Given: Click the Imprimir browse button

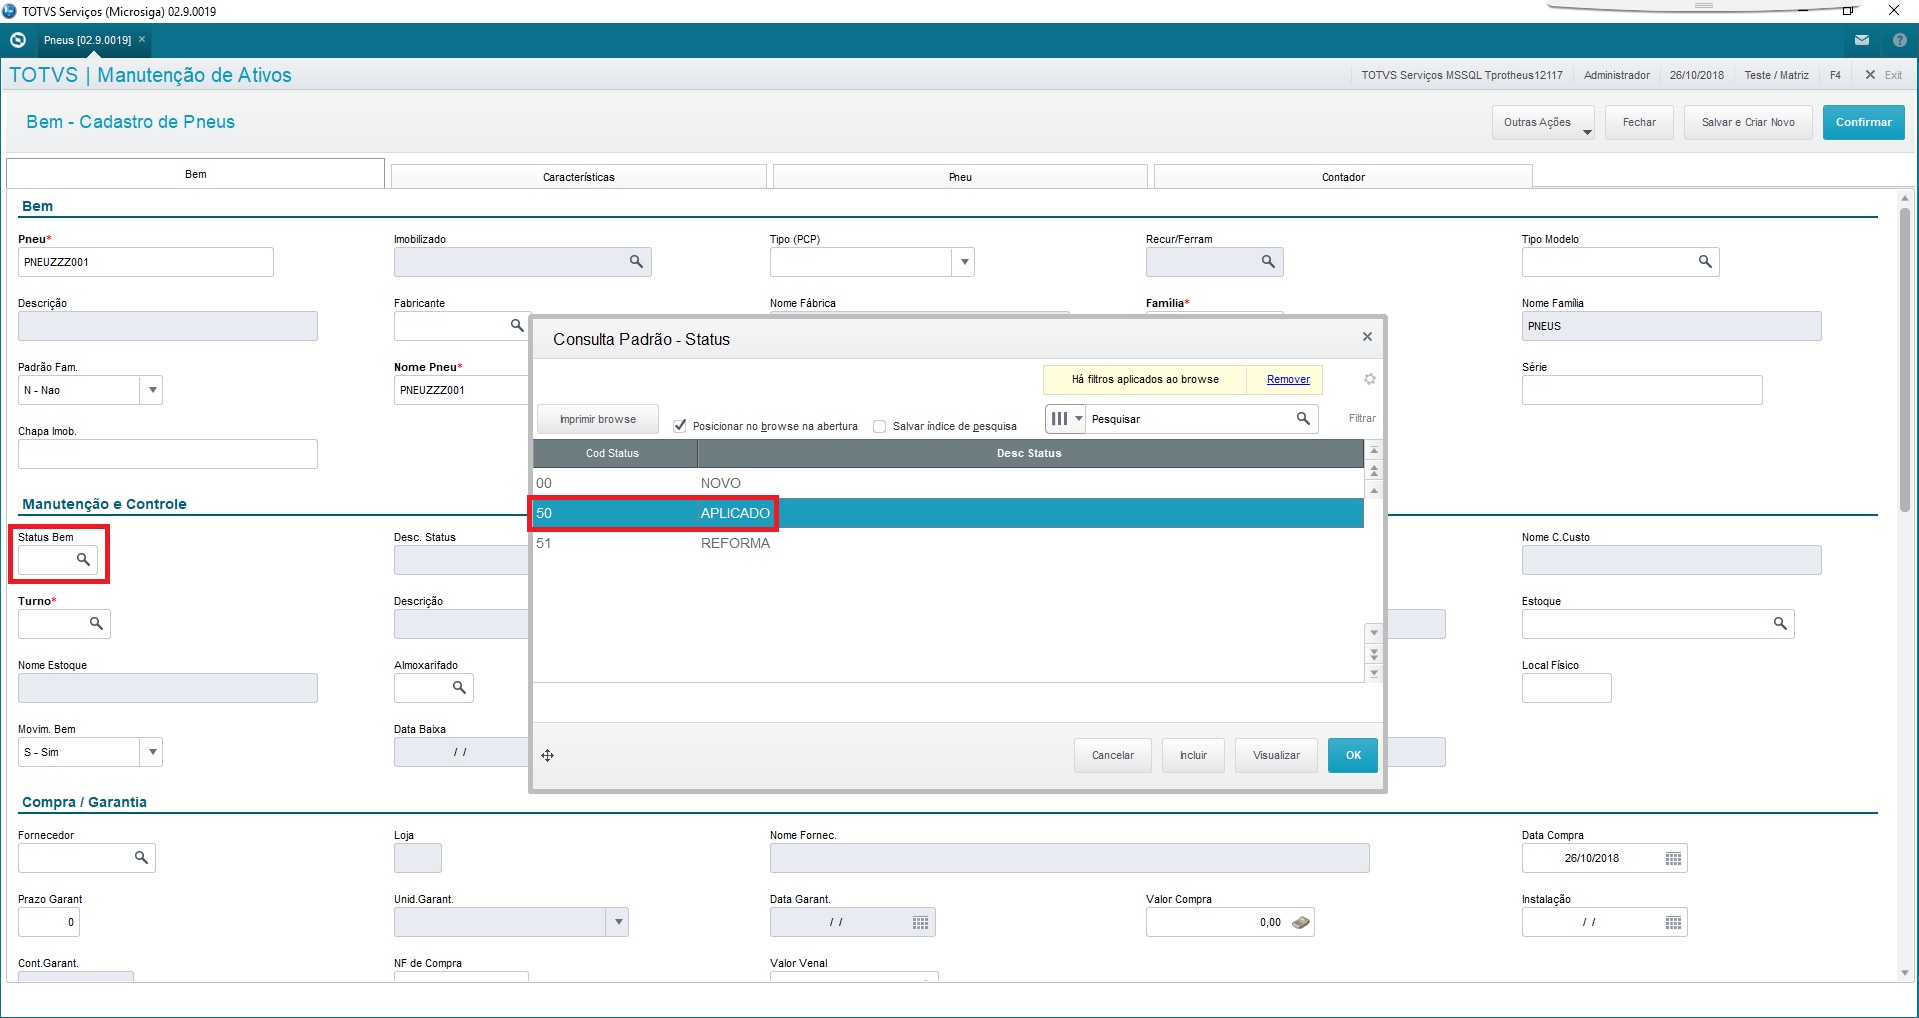Looking at the screenshot, I should point(598,419).
